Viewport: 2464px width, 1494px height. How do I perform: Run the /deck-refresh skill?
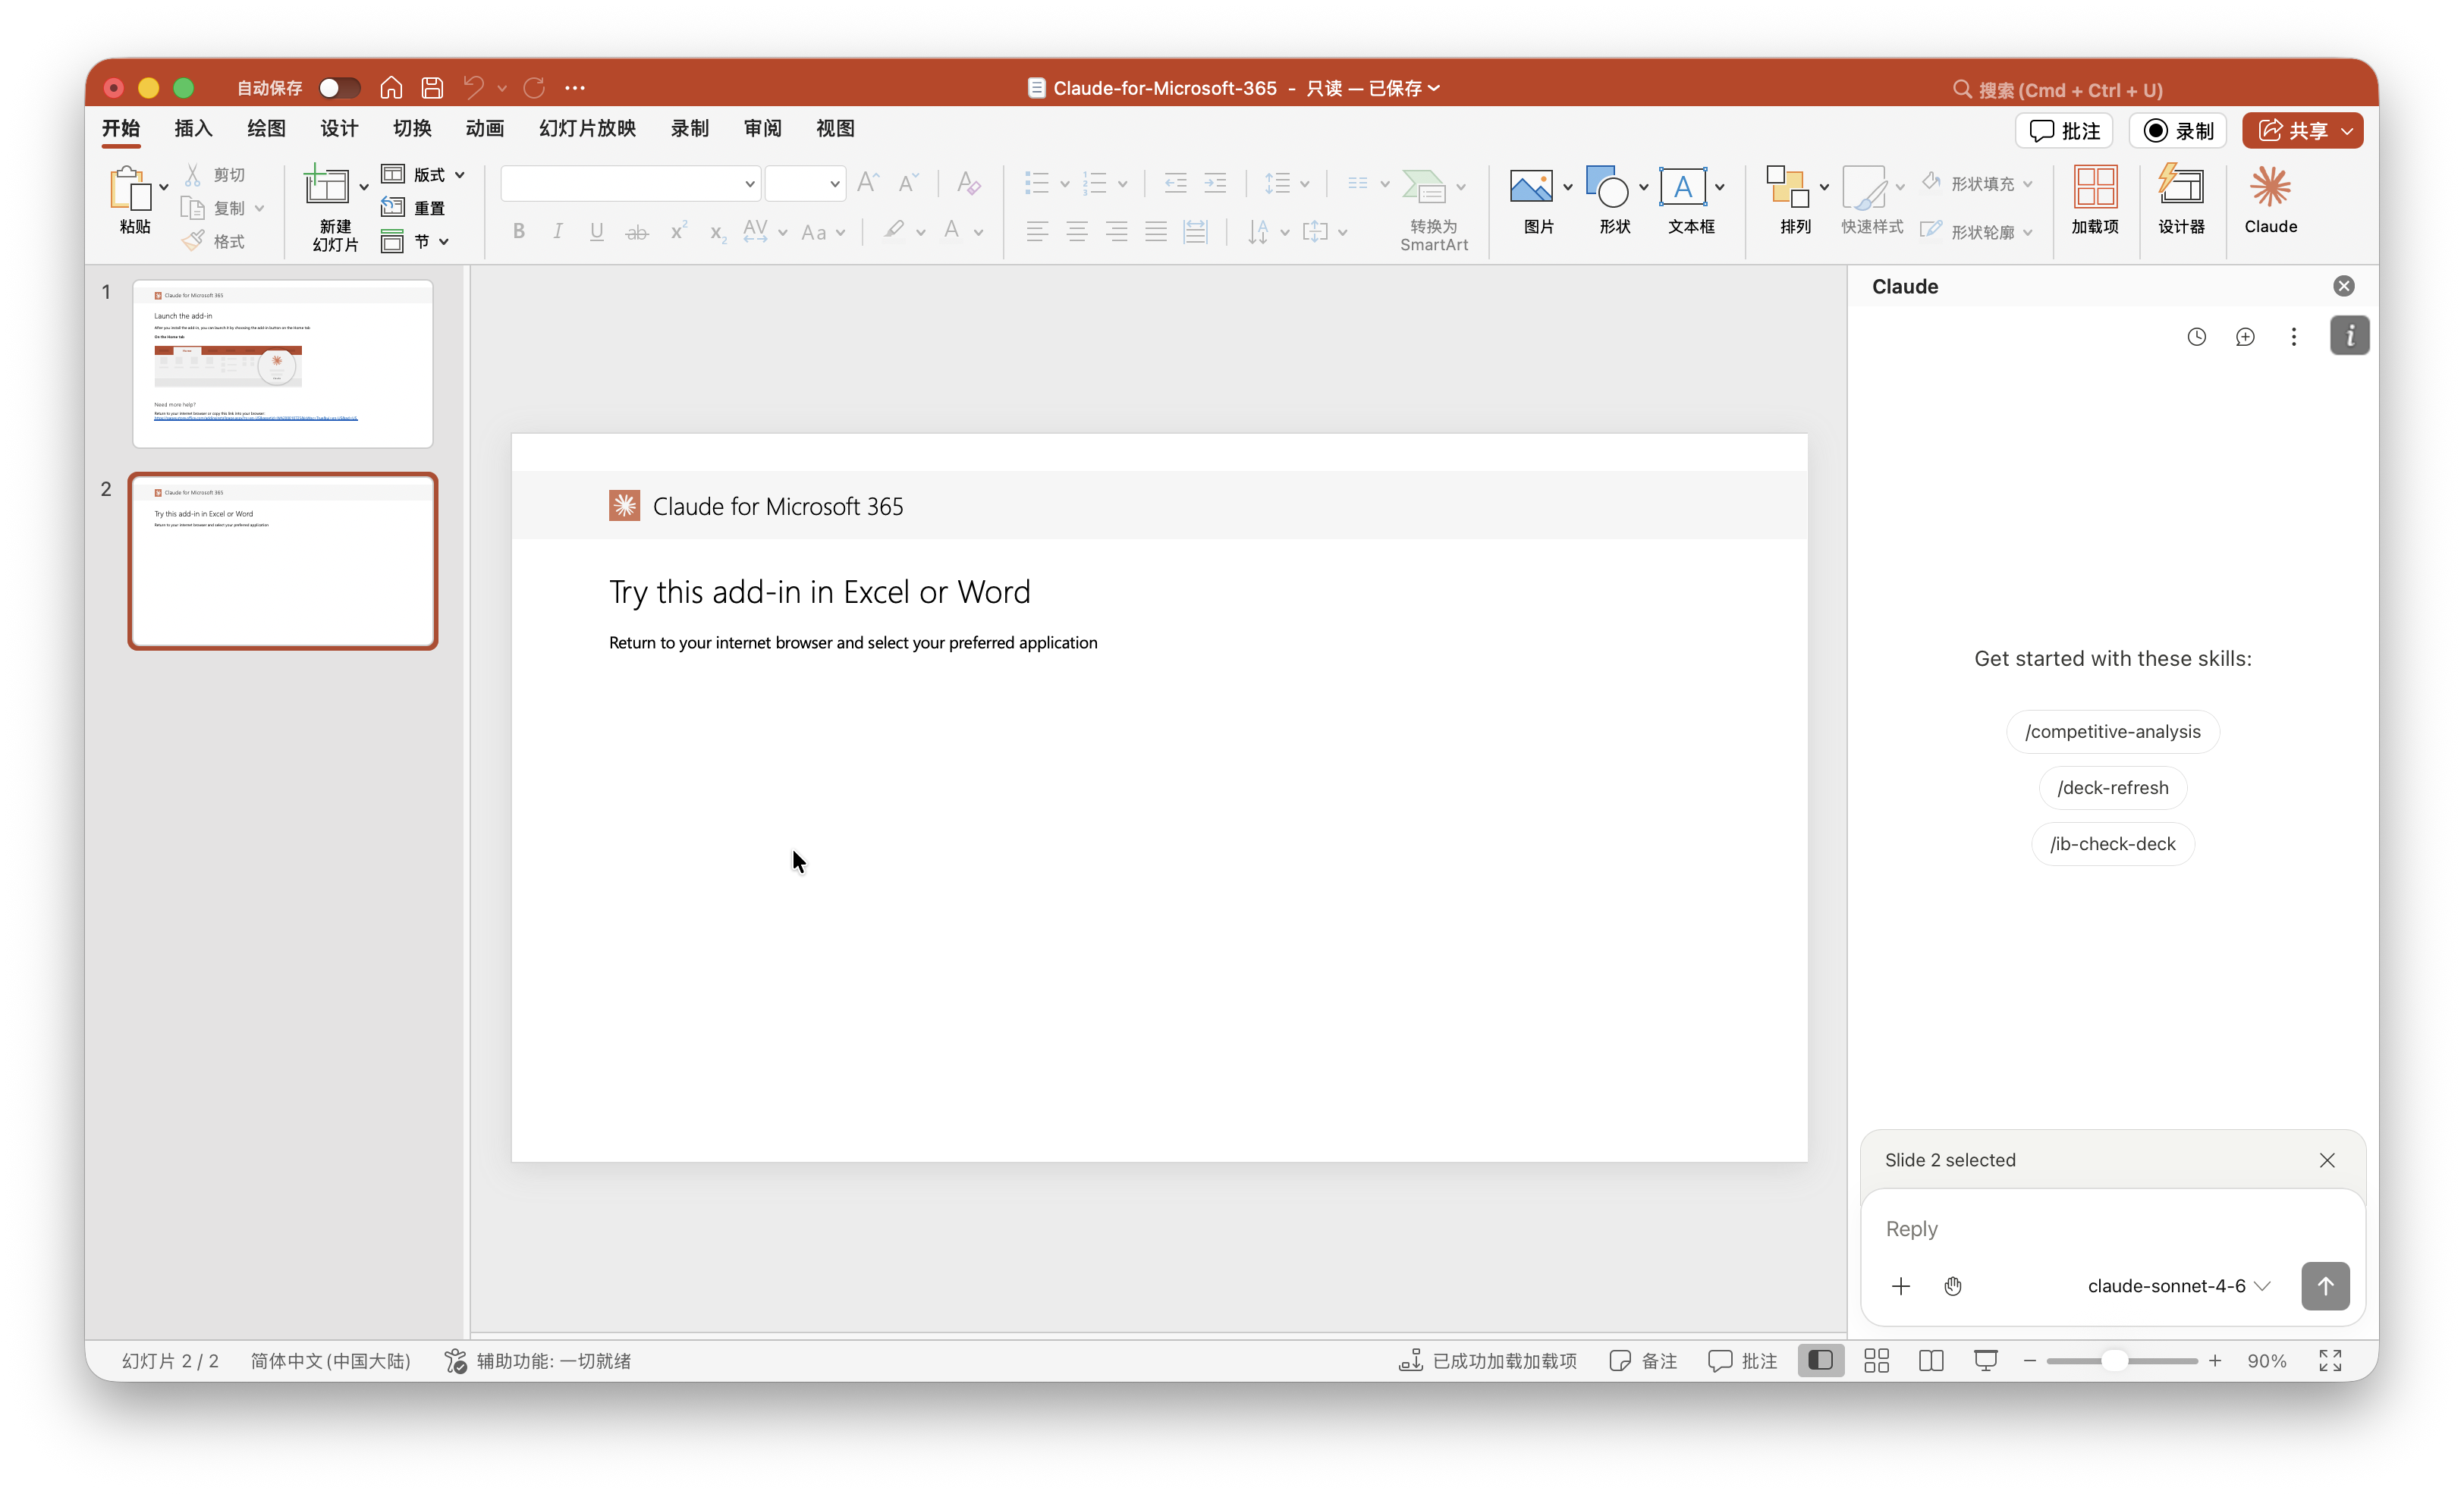click(x=2112, y=787)
